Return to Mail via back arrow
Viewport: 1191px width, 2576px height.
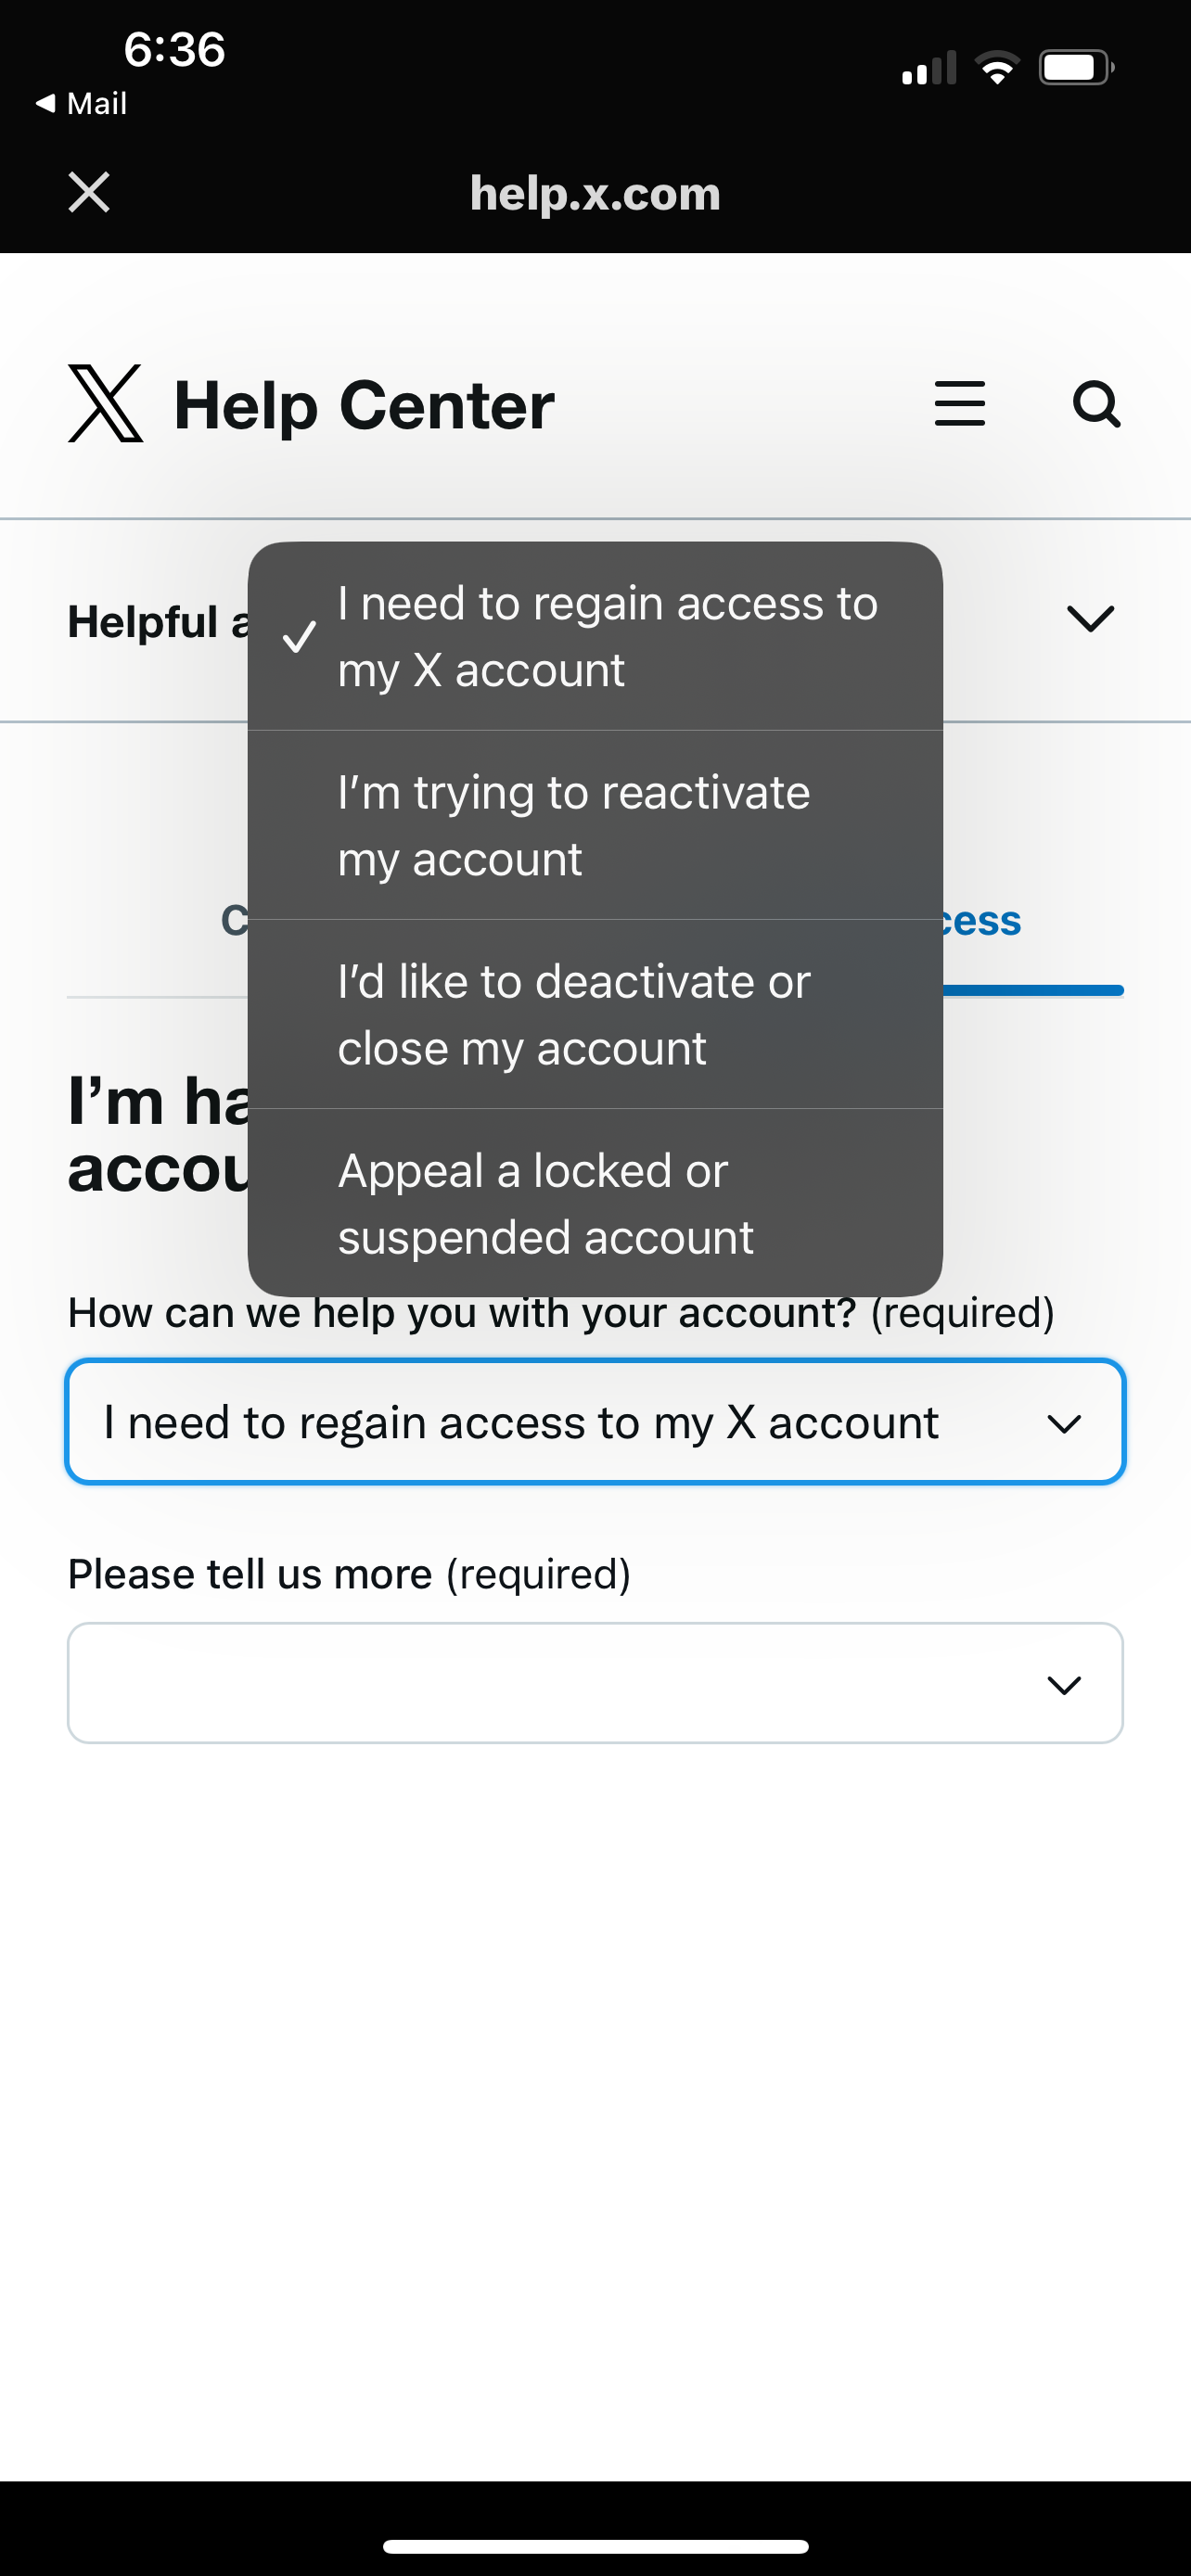click(x=81, y=103)
